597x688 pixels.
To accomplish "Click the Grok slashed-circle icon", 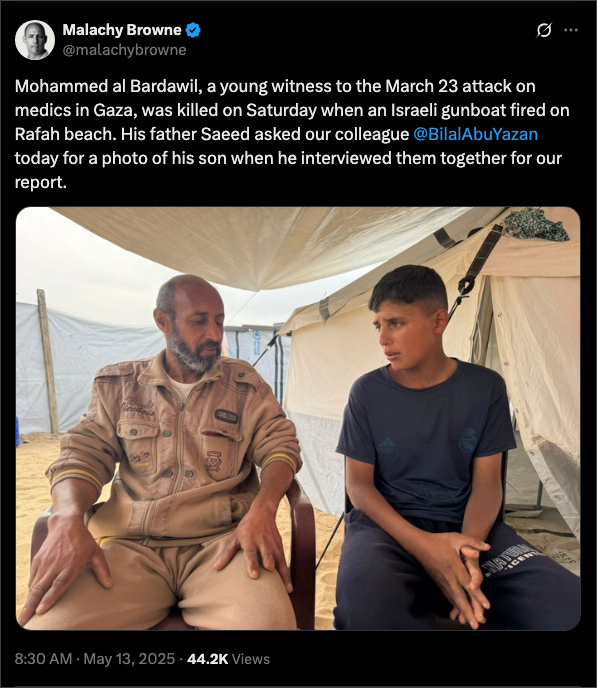I will click(544, 30).
